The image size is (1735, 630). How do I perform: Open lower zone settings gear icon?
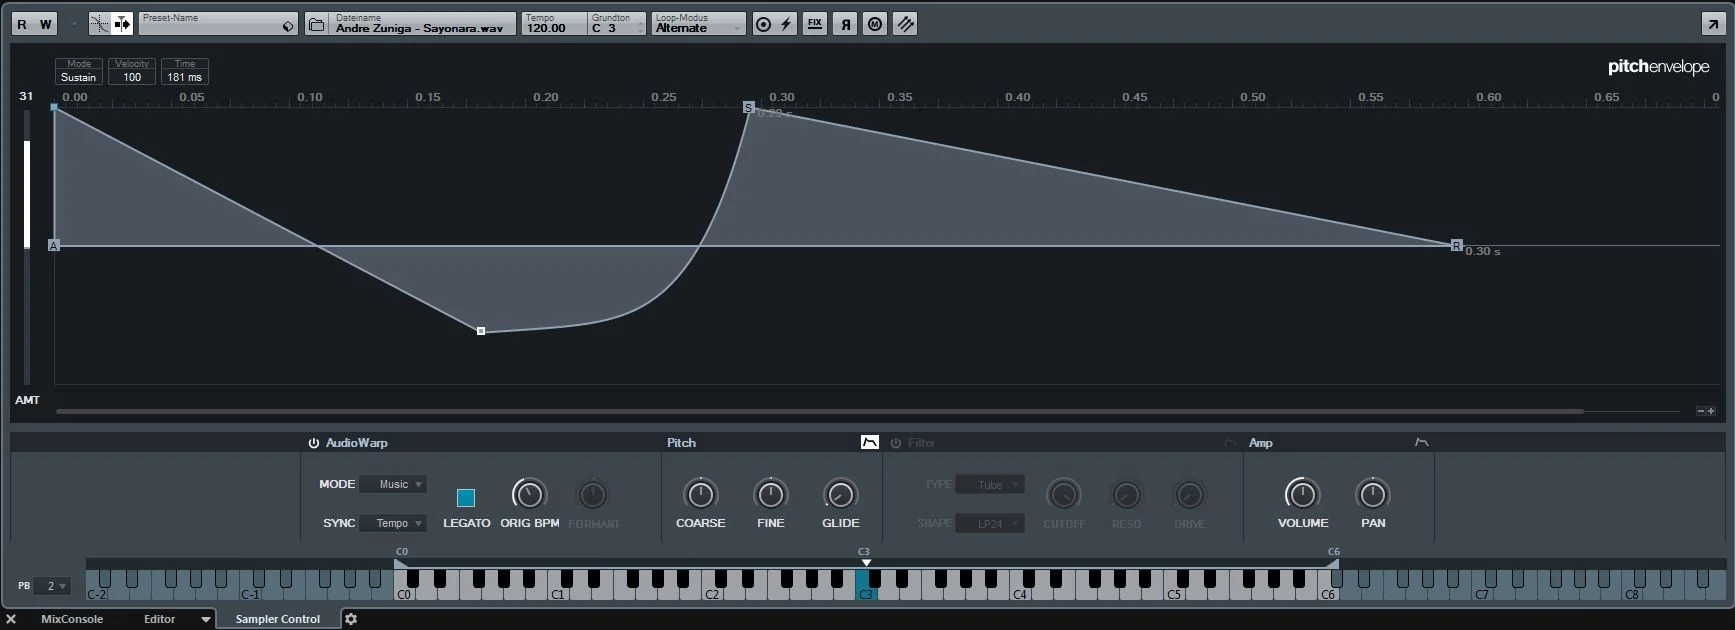coord(351,619)
